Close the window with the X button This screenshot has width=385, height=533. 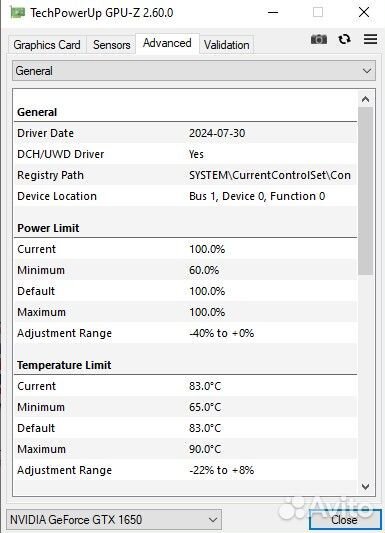click(364, 13)
